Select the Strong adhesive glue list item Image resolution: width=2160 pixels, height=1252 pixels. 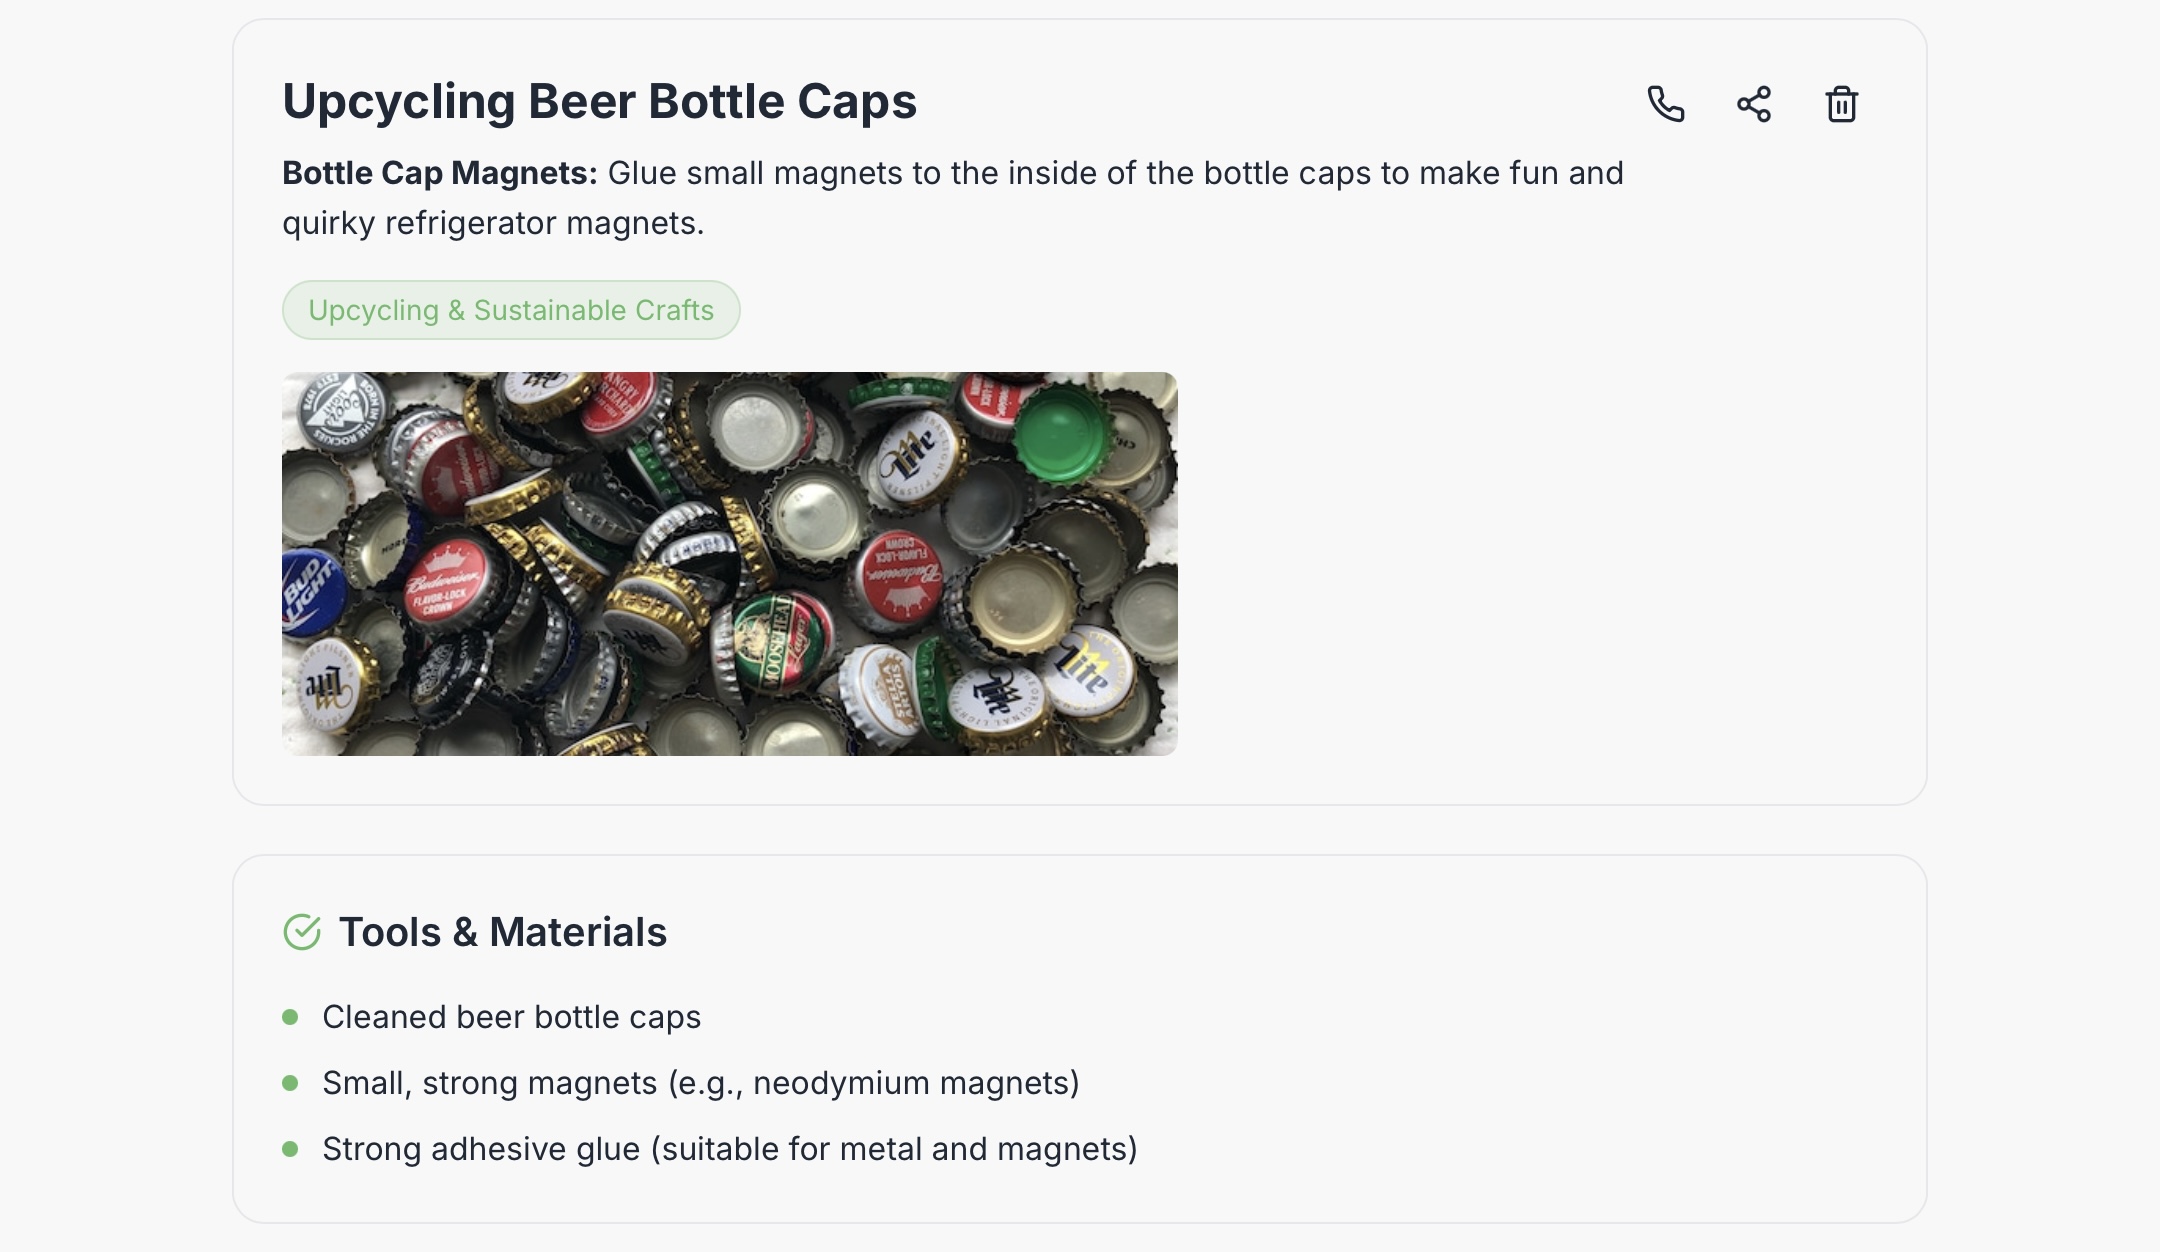pos(729,1149)
